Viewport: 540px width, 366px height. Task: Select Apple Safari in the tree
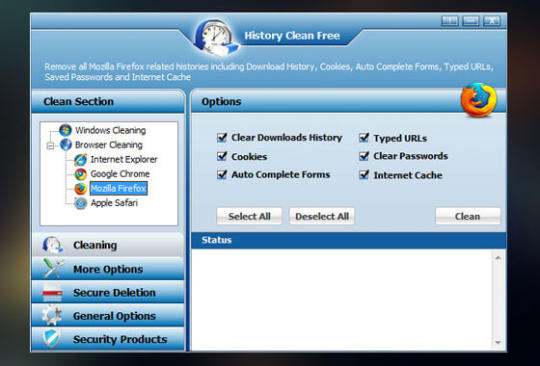(x=114, y=203)
